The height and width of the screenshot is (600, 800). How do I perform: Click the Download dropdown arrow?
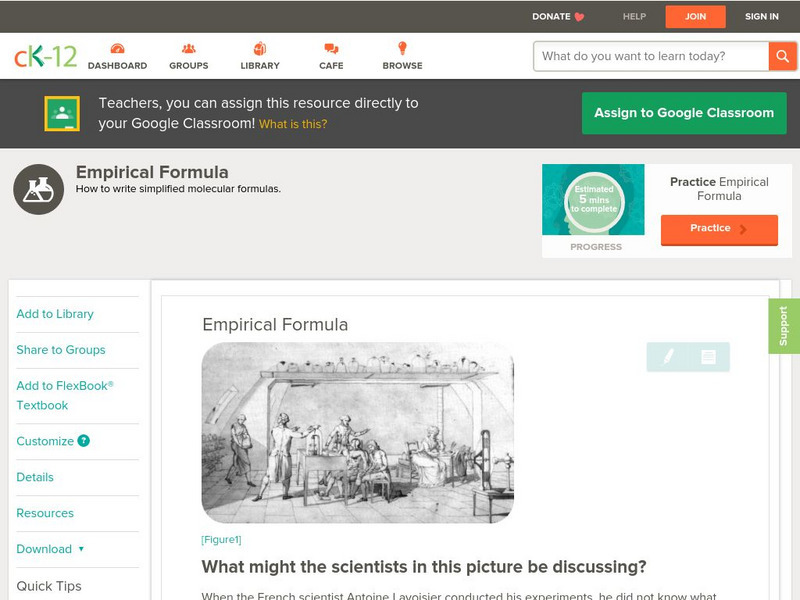pyautogui.click(x=81, y=549)
